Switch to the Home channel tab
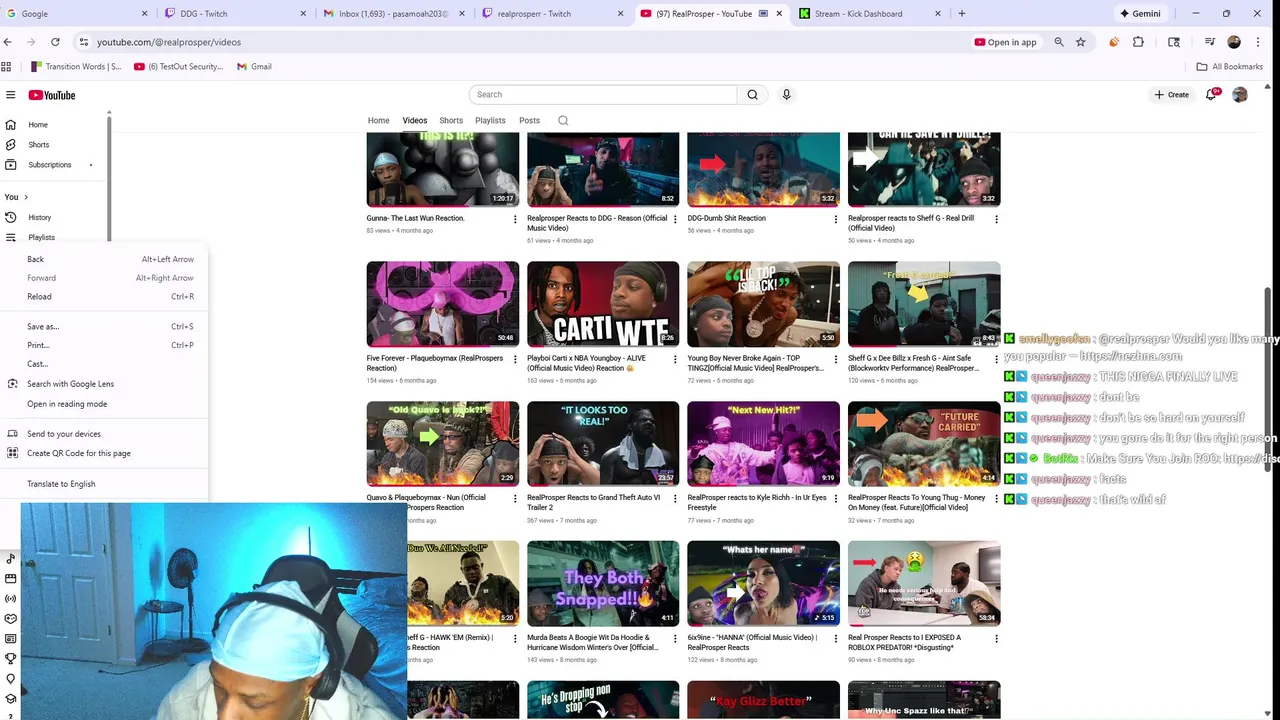This screenshot has width=1280, height=720. pos(378,120)
